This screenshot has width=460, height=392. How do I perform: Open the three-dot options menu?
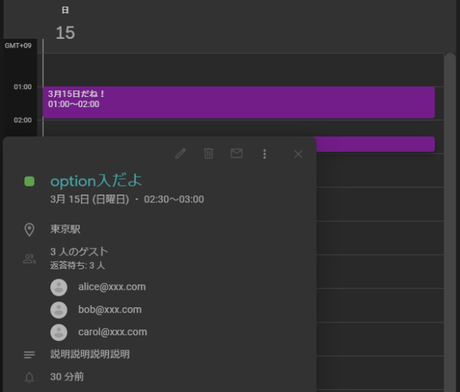click(x=264, y=154)
